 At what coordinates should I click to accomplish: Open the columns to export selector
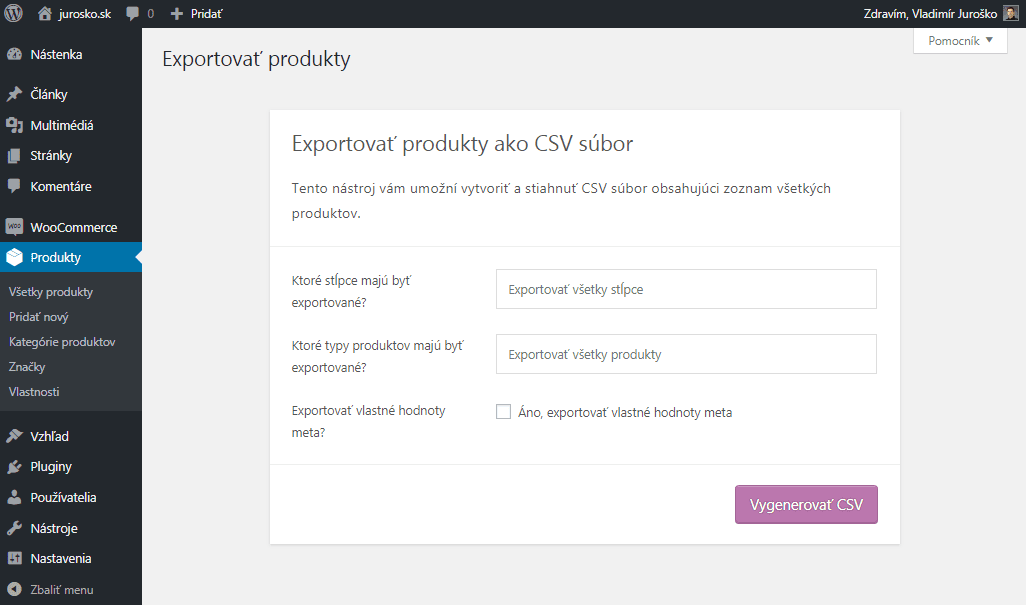pyautogui.click(x=686, y=289)
